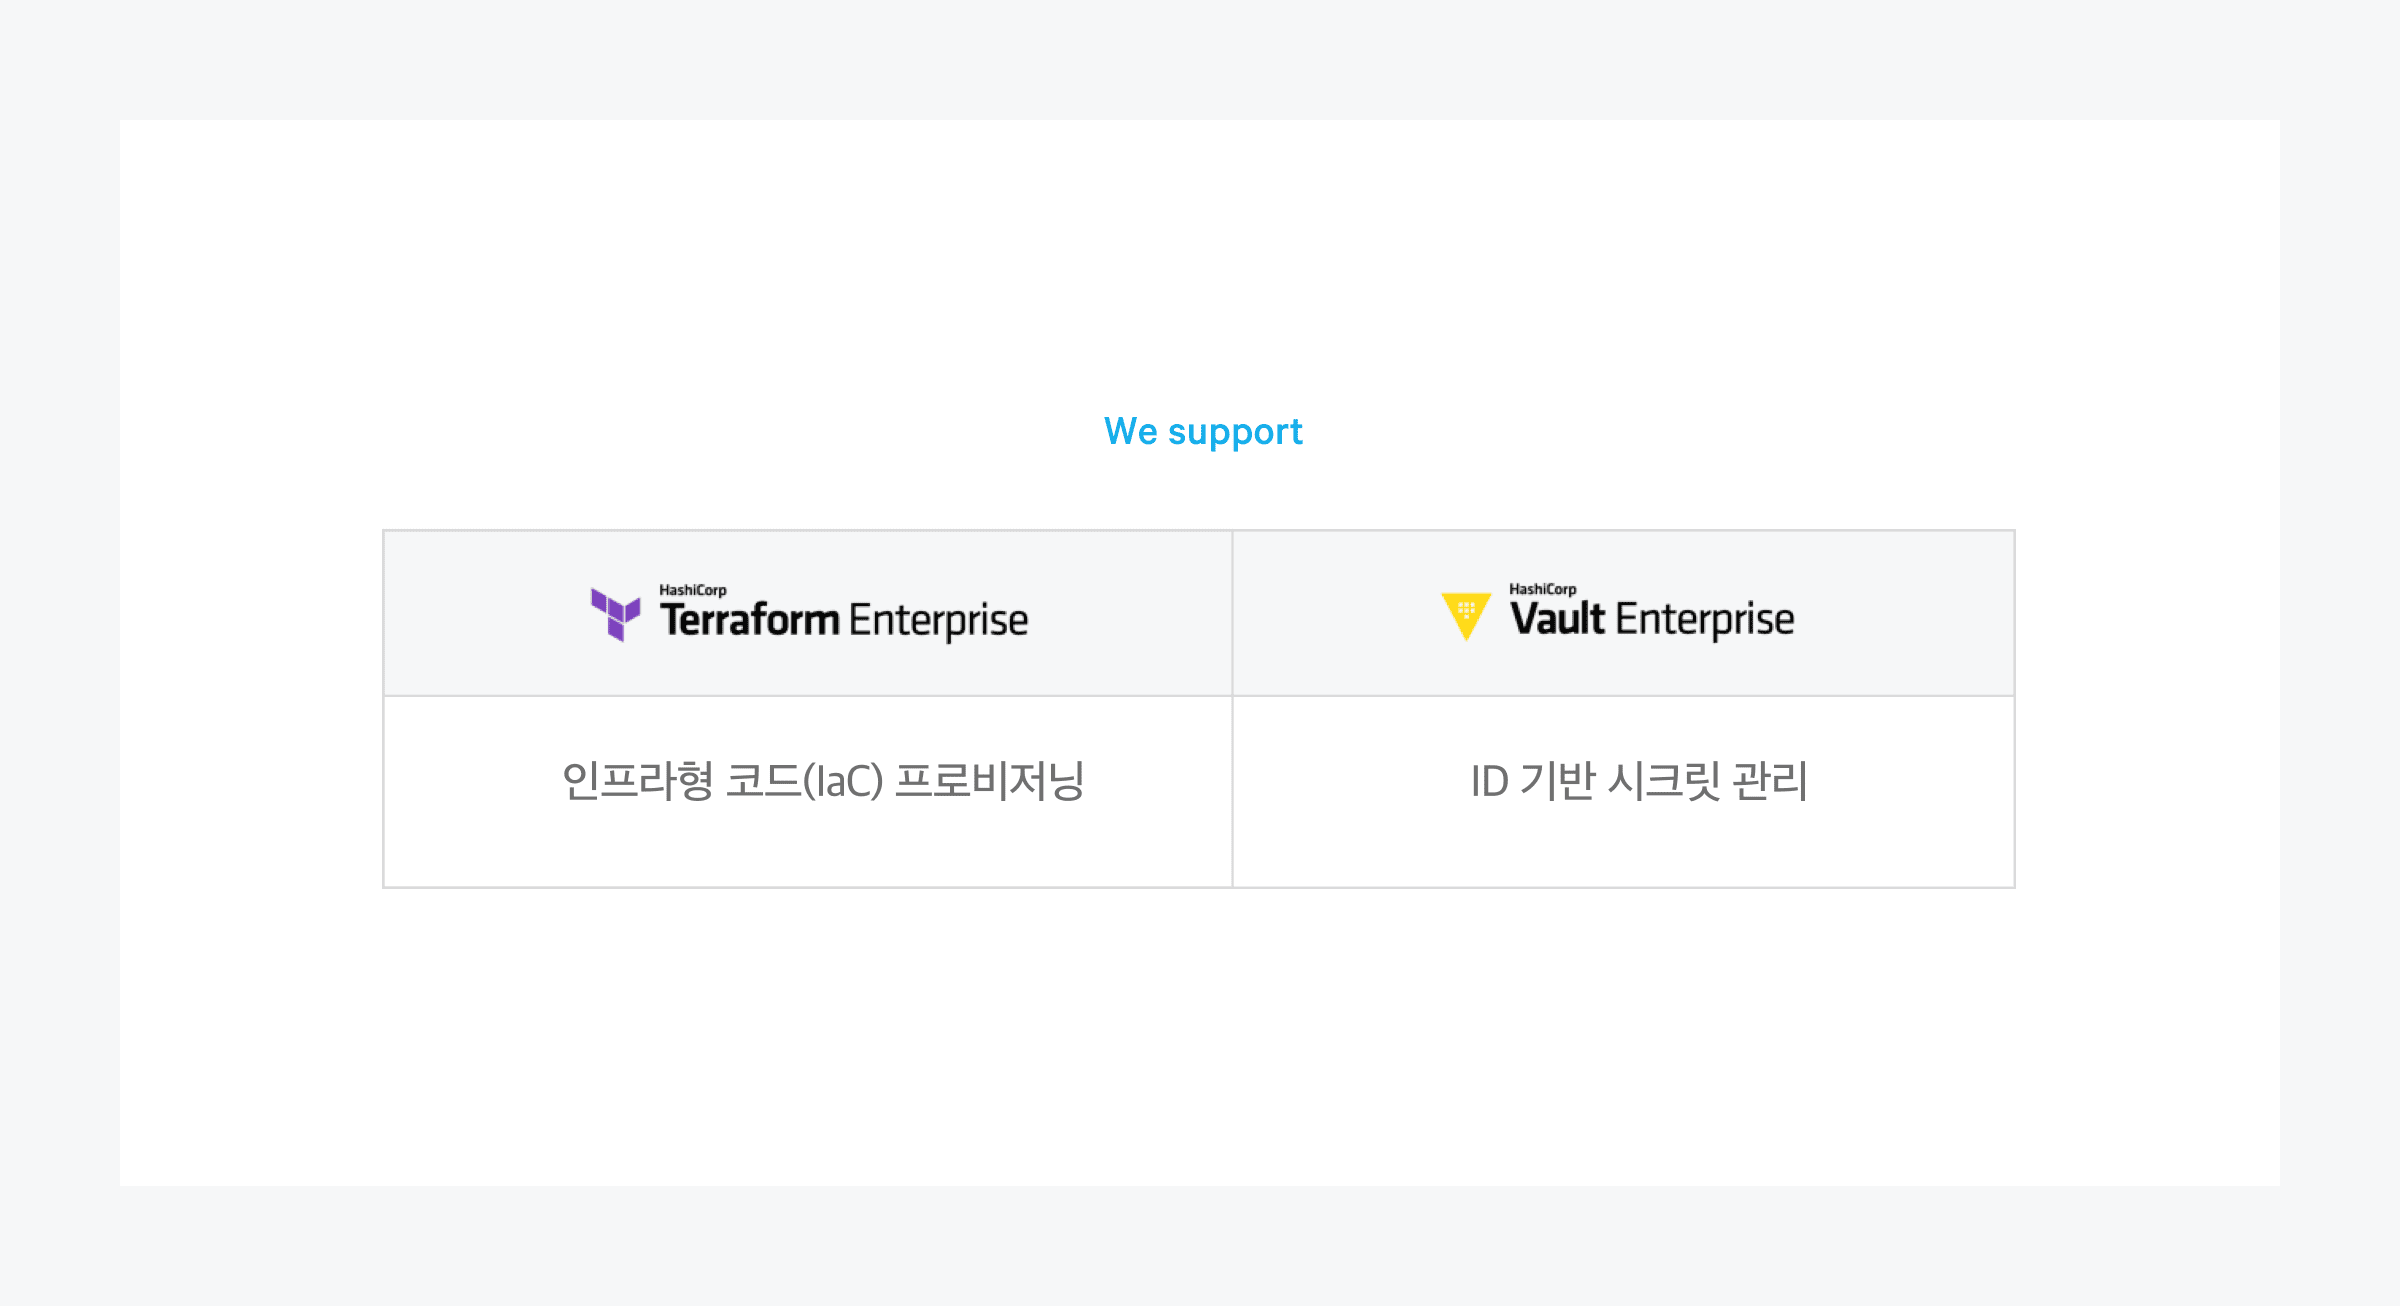Click the "(IaC)" text in the description

click(x=843, y=781)
